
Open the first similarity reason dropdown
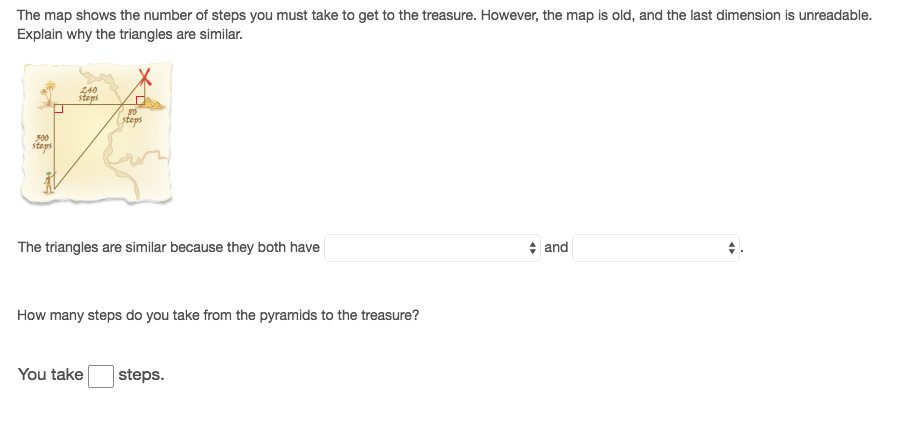(x=432, y=248)
